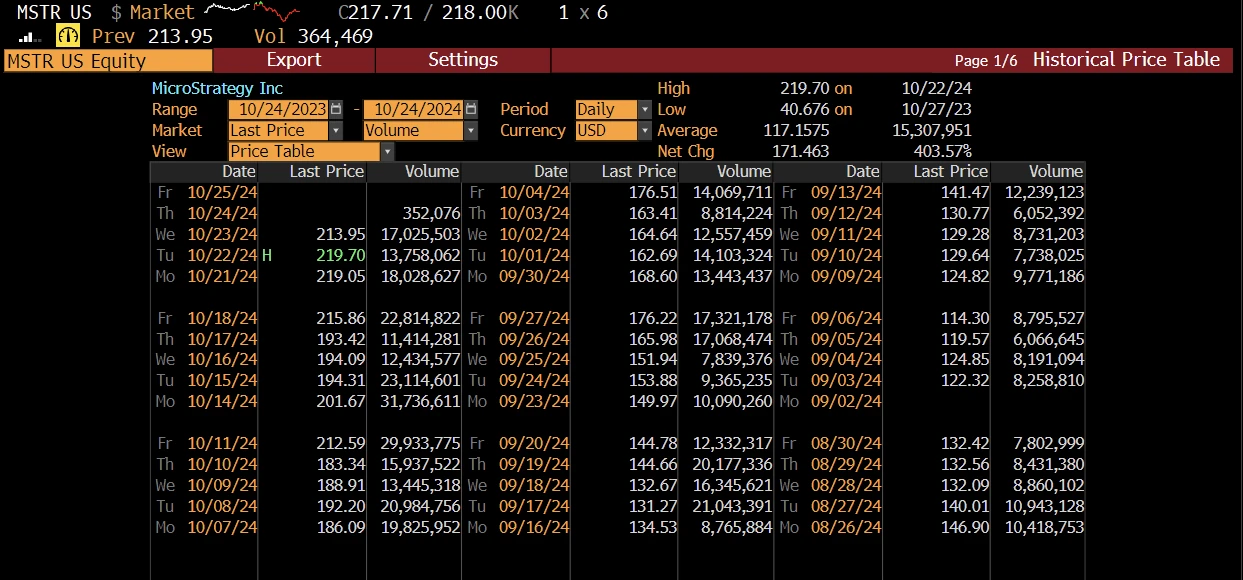Click the intraday sparkline chart
Screen dimensions: 1243x580
click(x=251, y=12)
